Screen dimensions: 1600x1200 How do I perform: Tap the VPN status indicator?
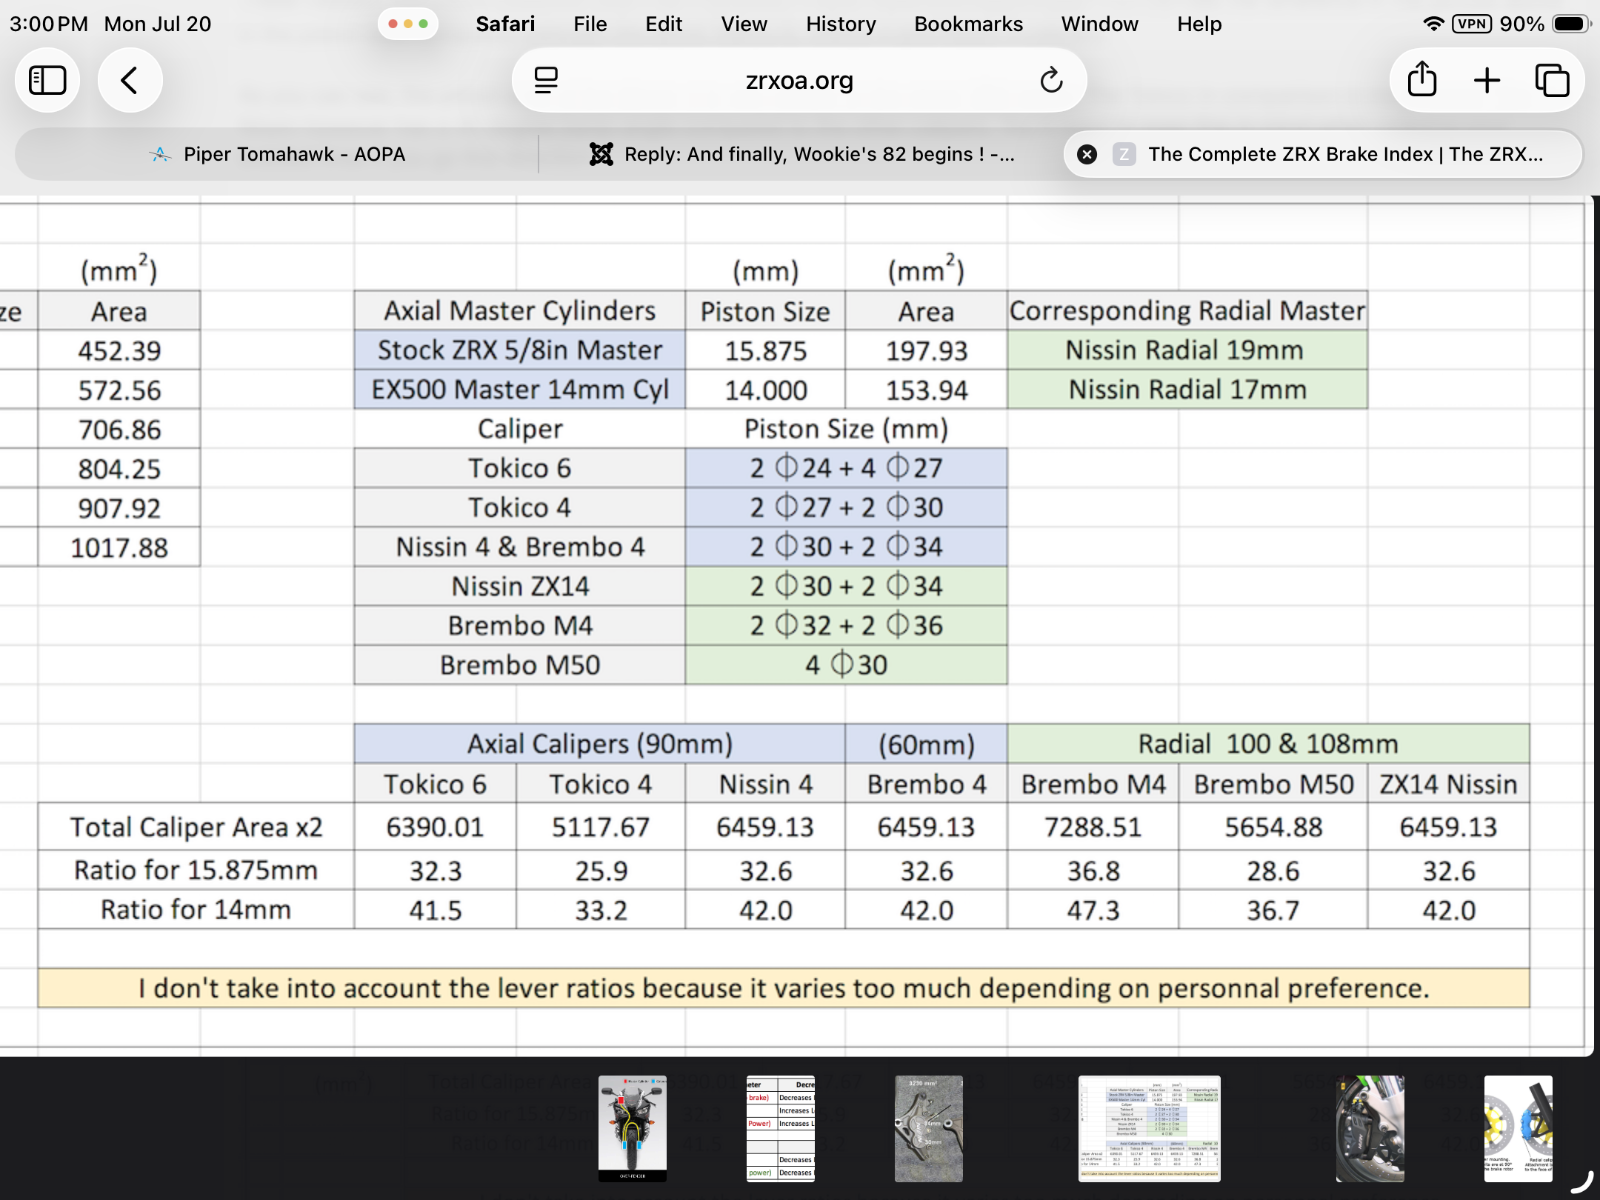[x=1472, y=23]
